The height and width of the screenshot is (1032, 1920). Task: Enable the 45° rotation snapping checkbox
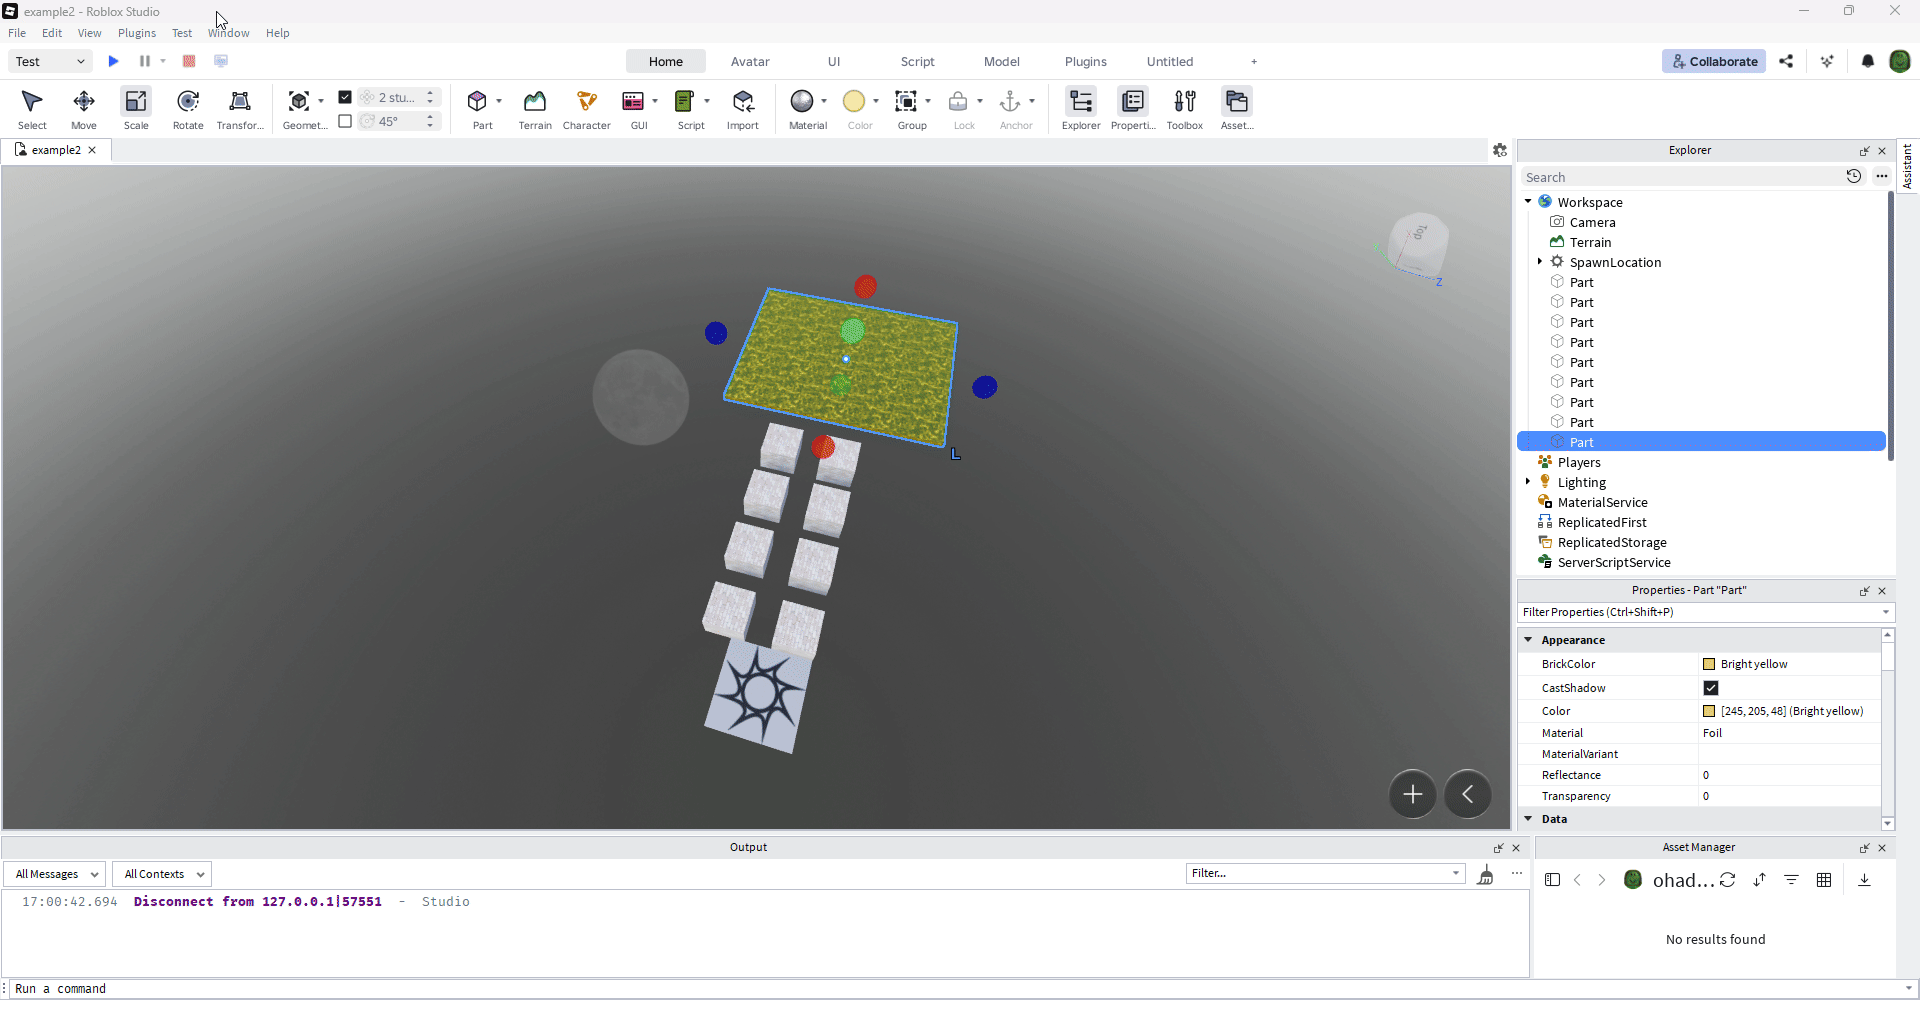[x=345, y=121]
